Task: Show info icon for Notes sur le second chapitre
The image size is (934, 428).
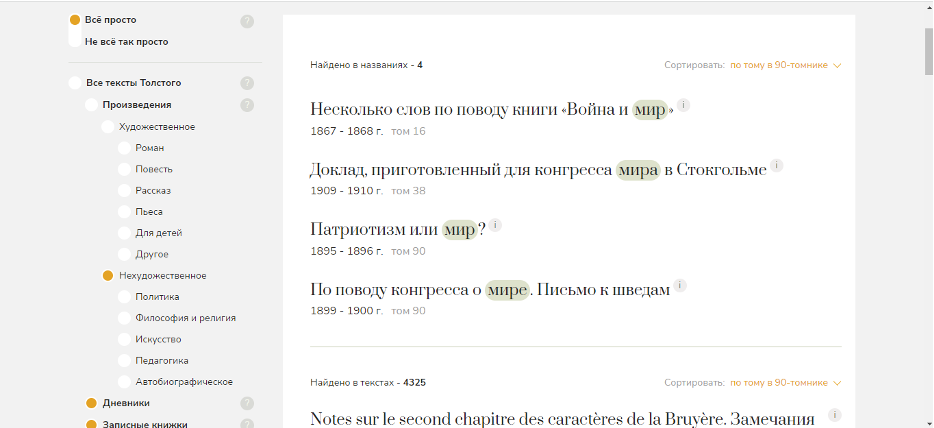Action: pyautogui.click(x=835, y=415)
